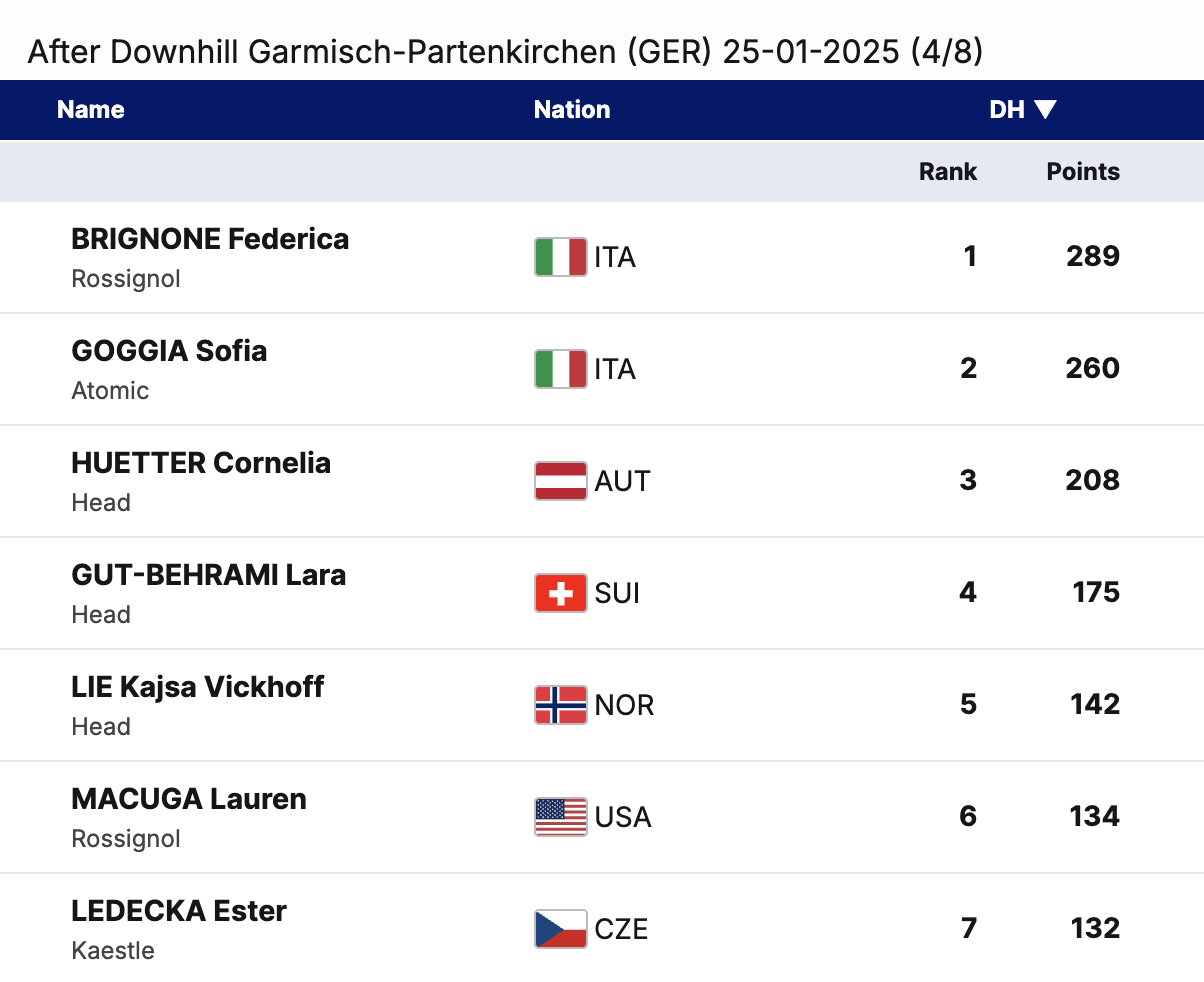
Task: Select LEDECKA Ester's name
Action: (179, 912)
